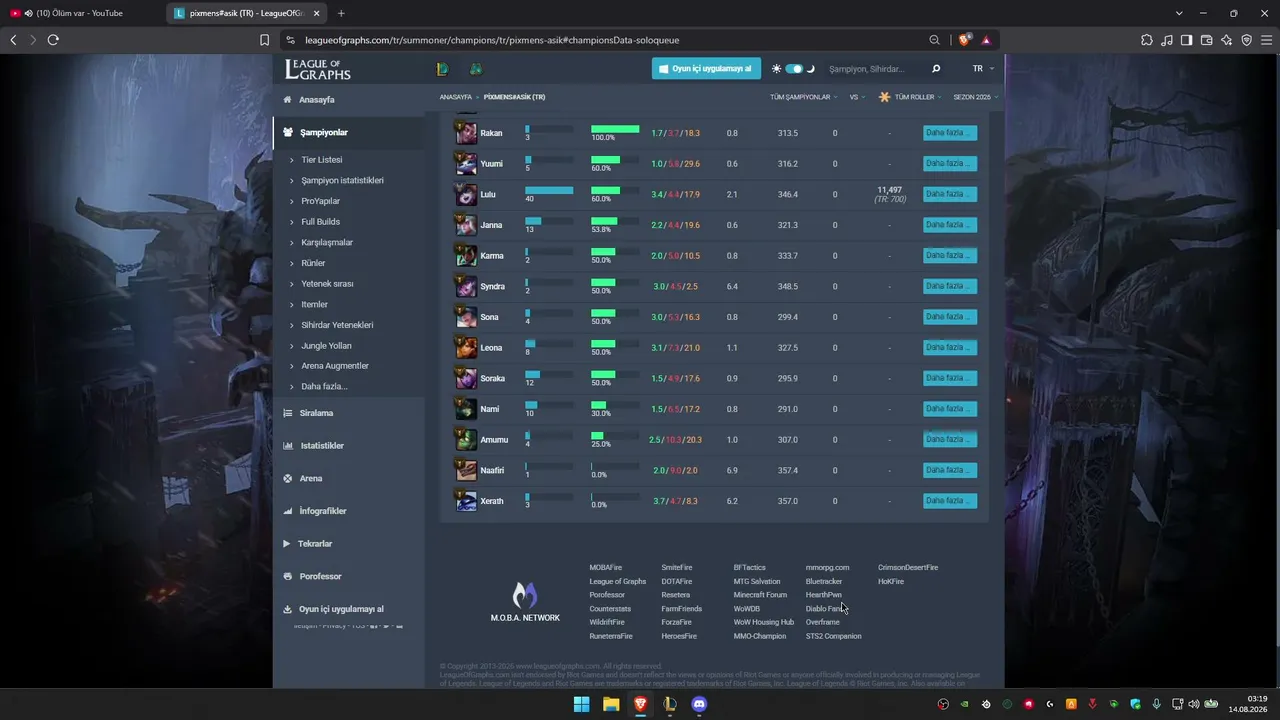Click the Brave Rewards triangle icon
This screenshot has width=1280, height=720.
click(x=986, y=40)
